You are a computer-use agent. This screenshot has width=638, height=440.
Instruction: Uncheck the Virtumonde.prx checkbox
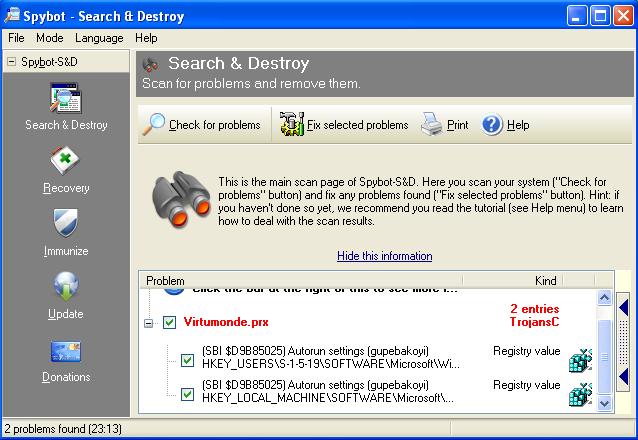(169, 322)
